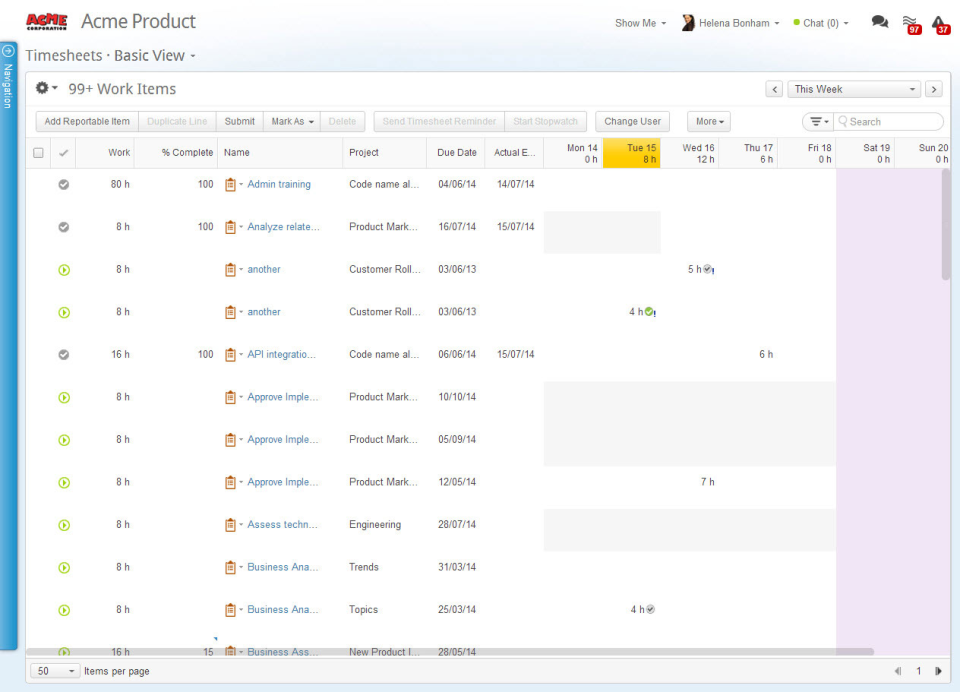Click the clipboard icon beside Admin training
This screenshot has width=960, height=692.
[231, 184]
